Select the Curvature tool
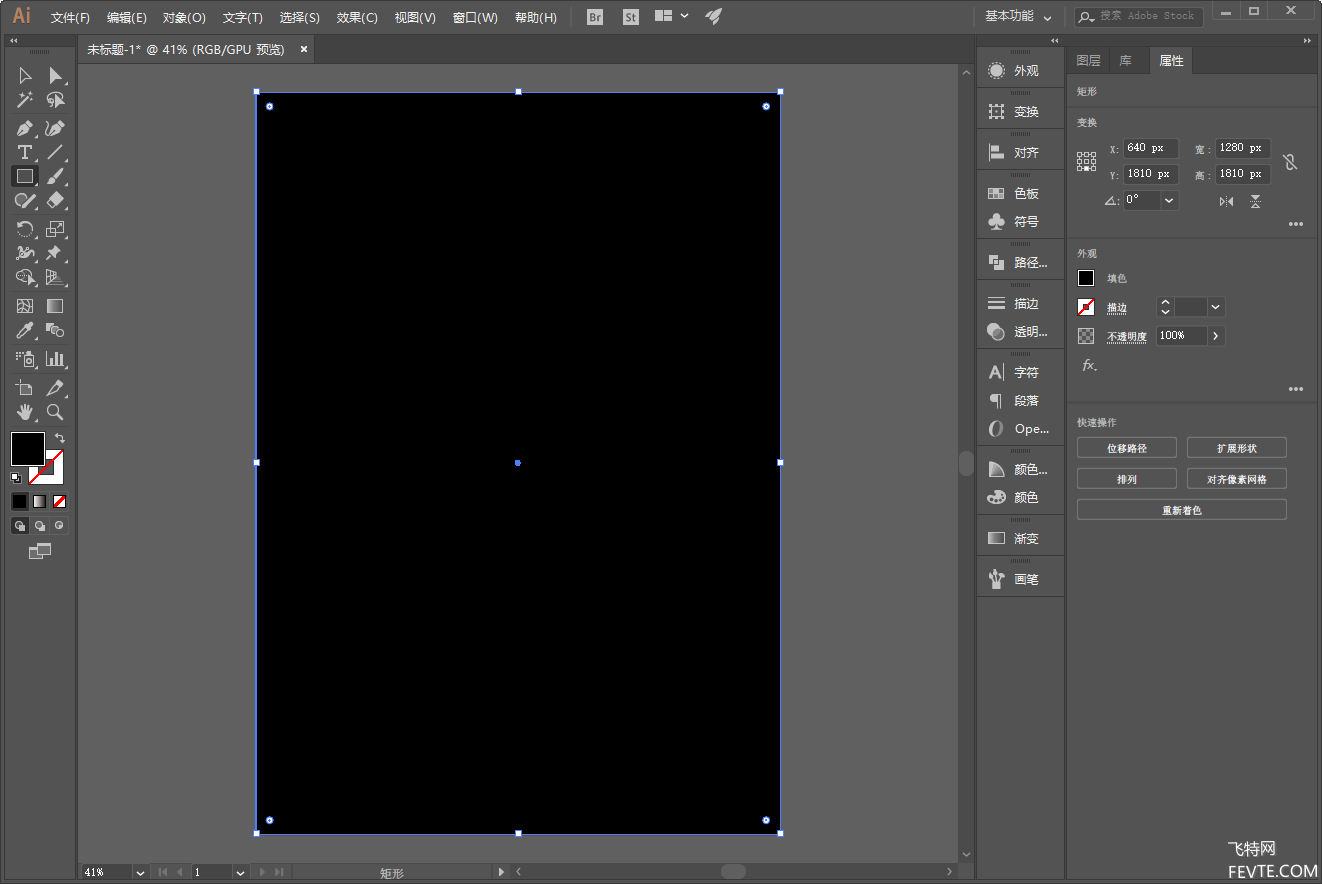This screenshot has width=1322, height=884. pyautogui.click(x=56, y=129)
